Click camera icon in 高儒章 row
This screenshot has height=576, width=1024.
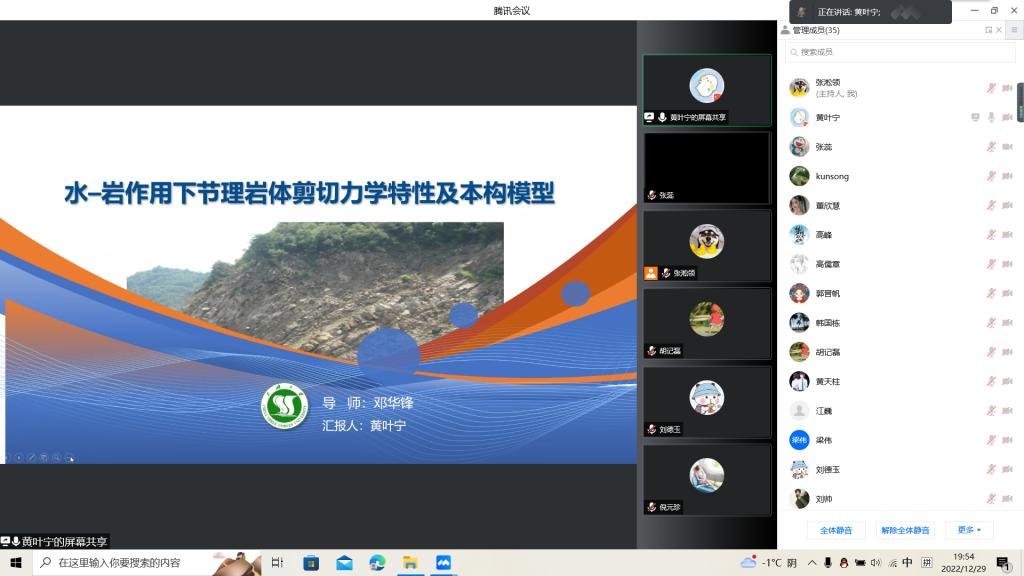[x=1007, y=264]
